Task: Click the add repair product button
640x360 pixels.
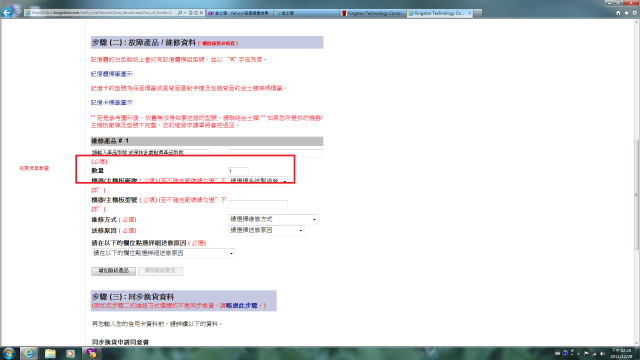Action: (x=113, y=271)
